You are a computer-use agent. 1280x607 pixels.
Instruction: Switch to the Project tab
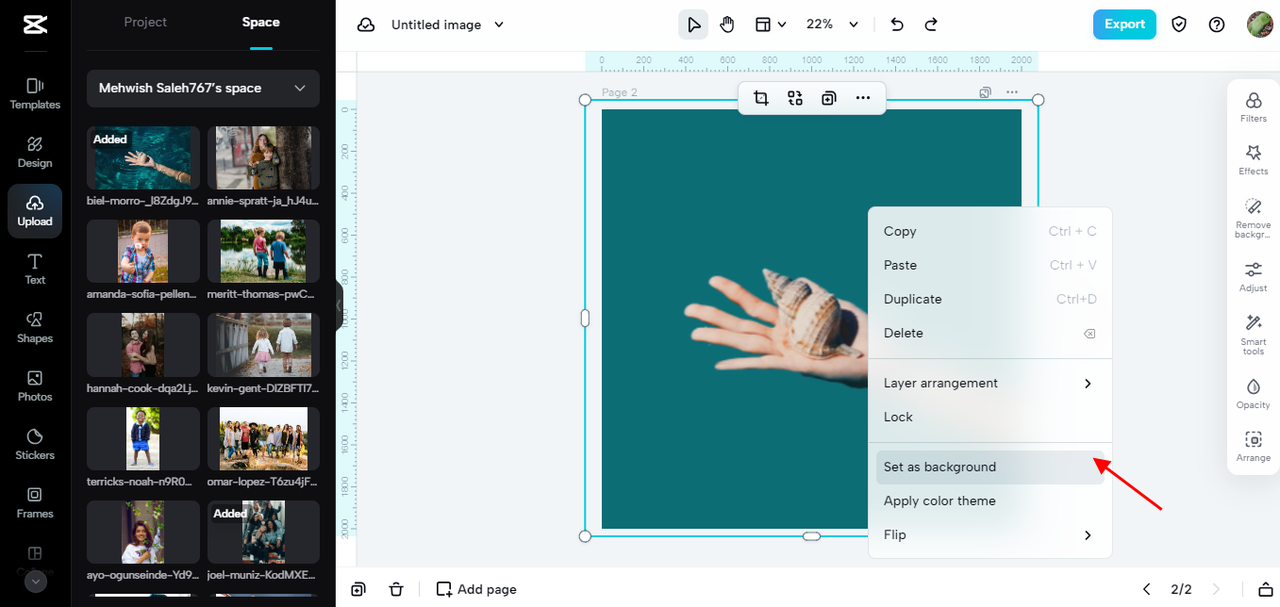pyautogui.click(x=145, y=22)
